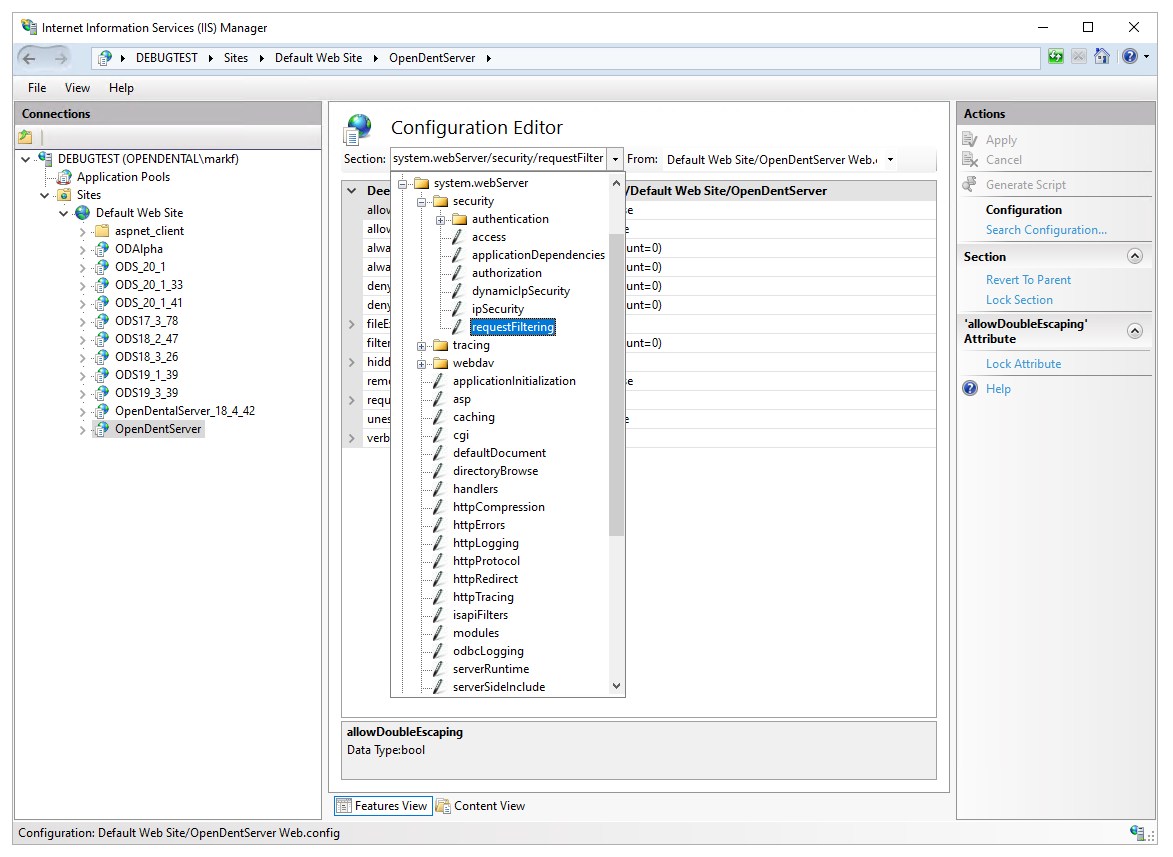Click the Section path input field
The image size is (1173, 857).
click(x=498, y=159)
